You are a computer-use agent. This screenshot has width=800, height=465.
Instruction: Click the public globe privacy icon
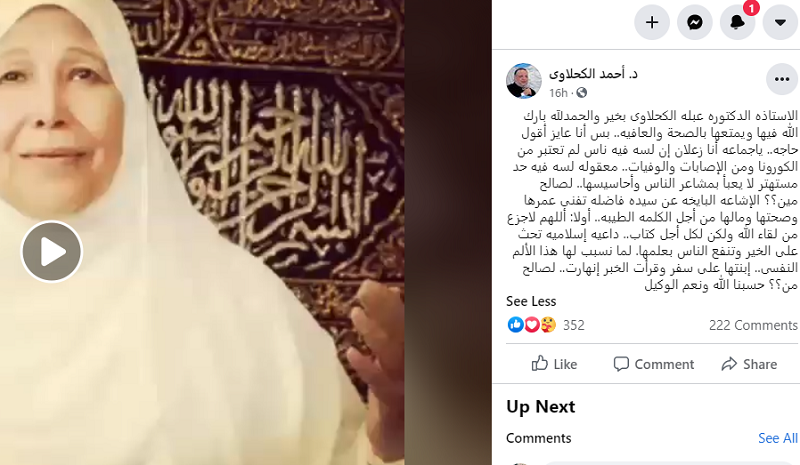(581, 92)
